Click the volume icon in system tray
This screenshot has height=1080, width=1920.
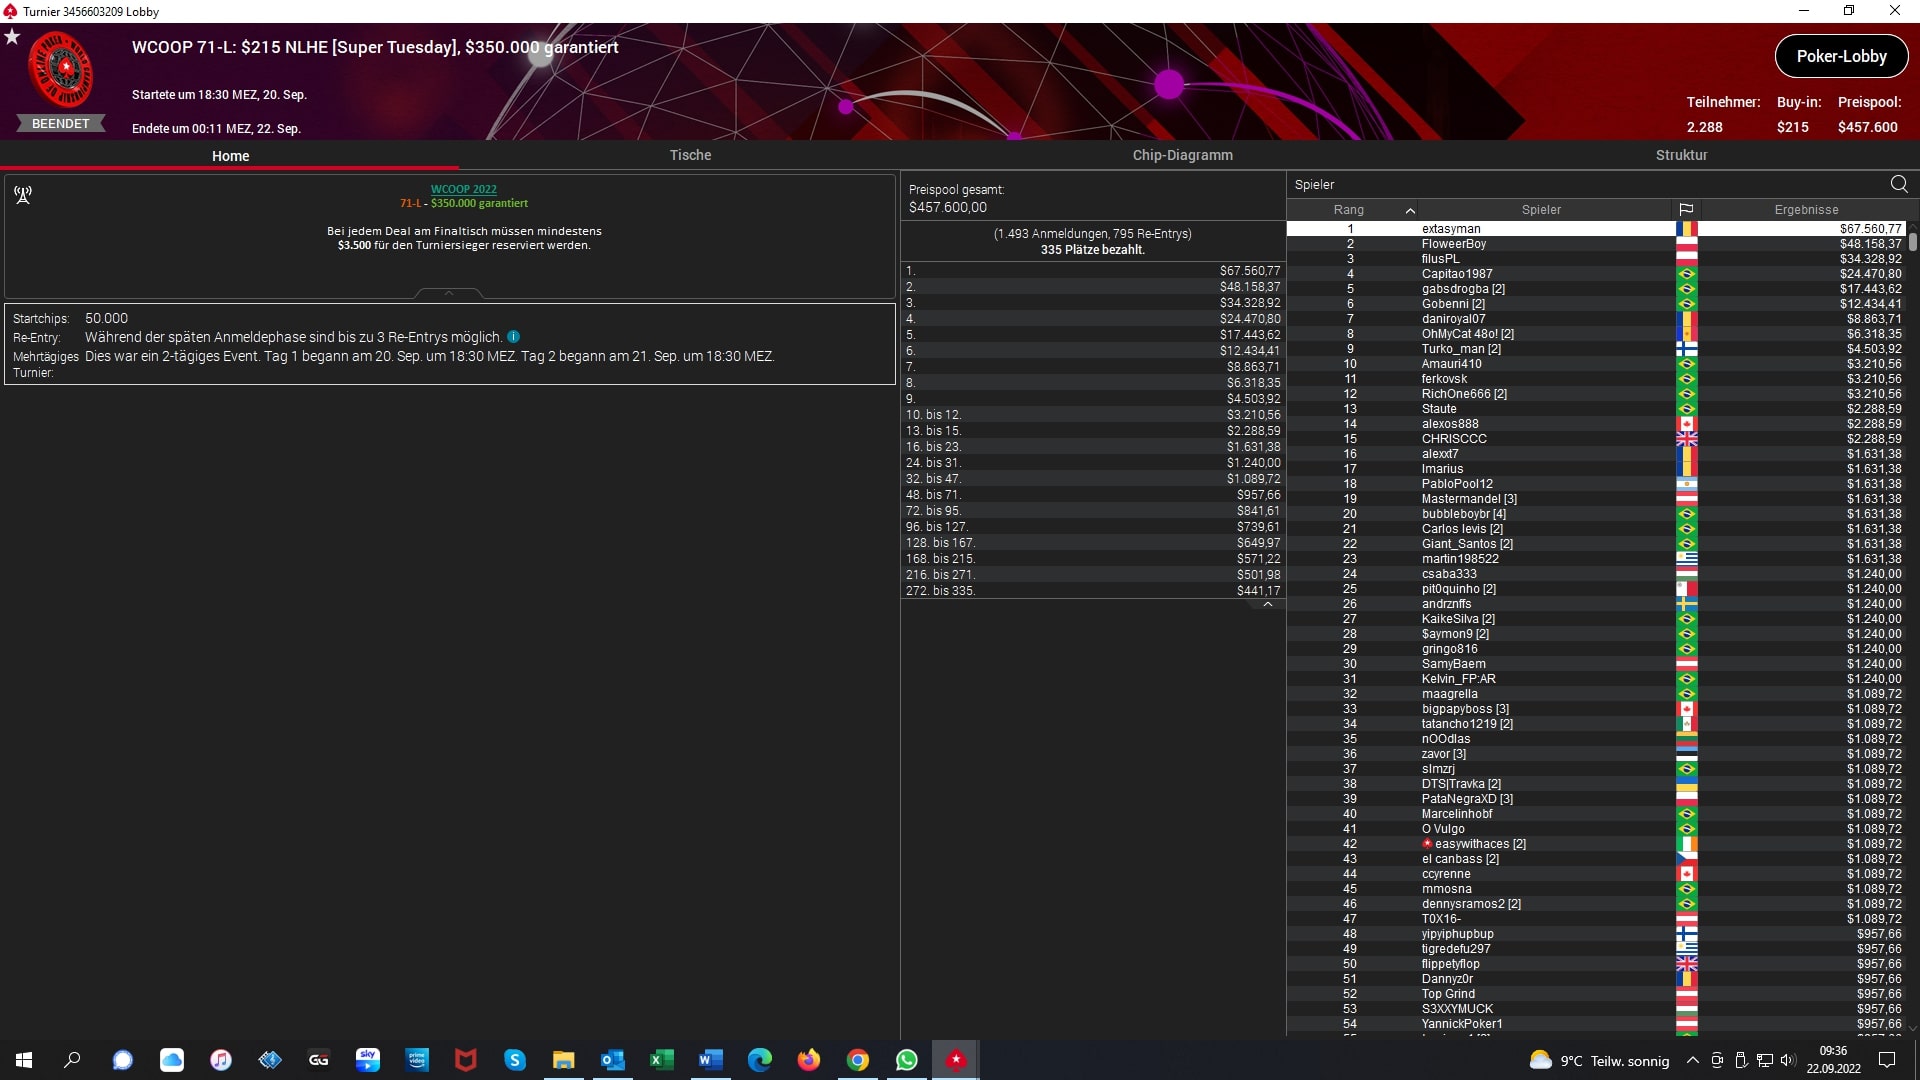[1788, 1060]
